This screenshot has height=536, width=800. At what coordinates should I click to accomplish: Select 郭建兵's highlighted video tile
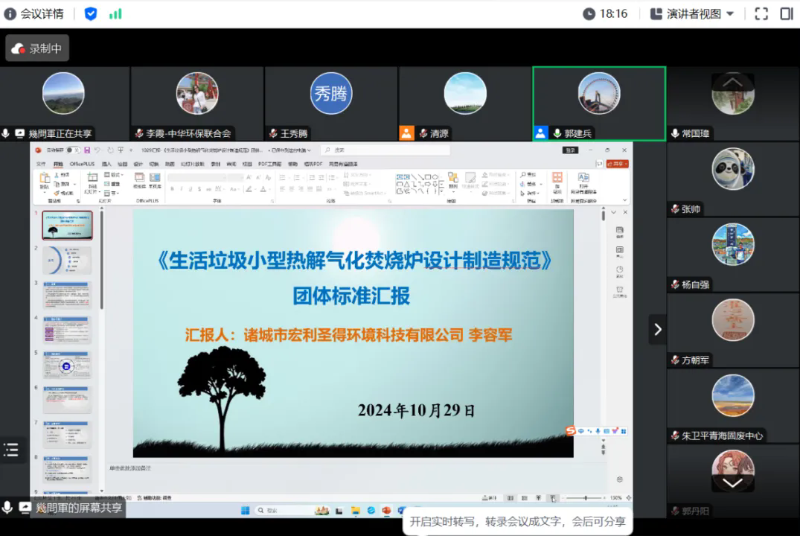[599, 103]
